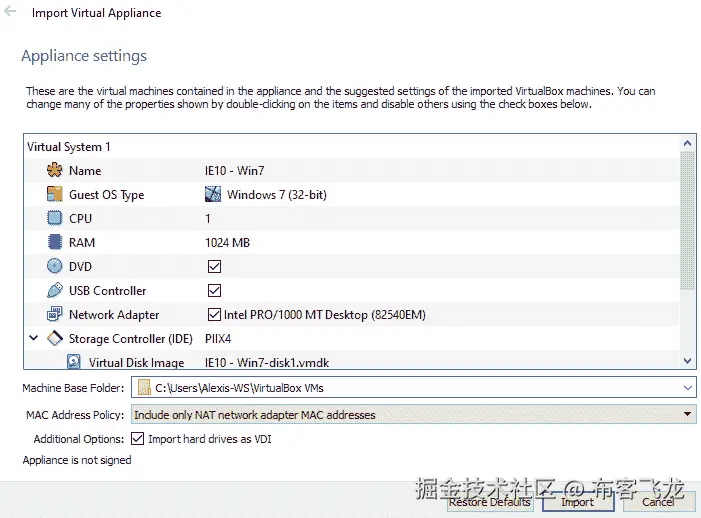Click the DVD disc icon
This screenshot has width=701, height=518.
pos(55,266)
